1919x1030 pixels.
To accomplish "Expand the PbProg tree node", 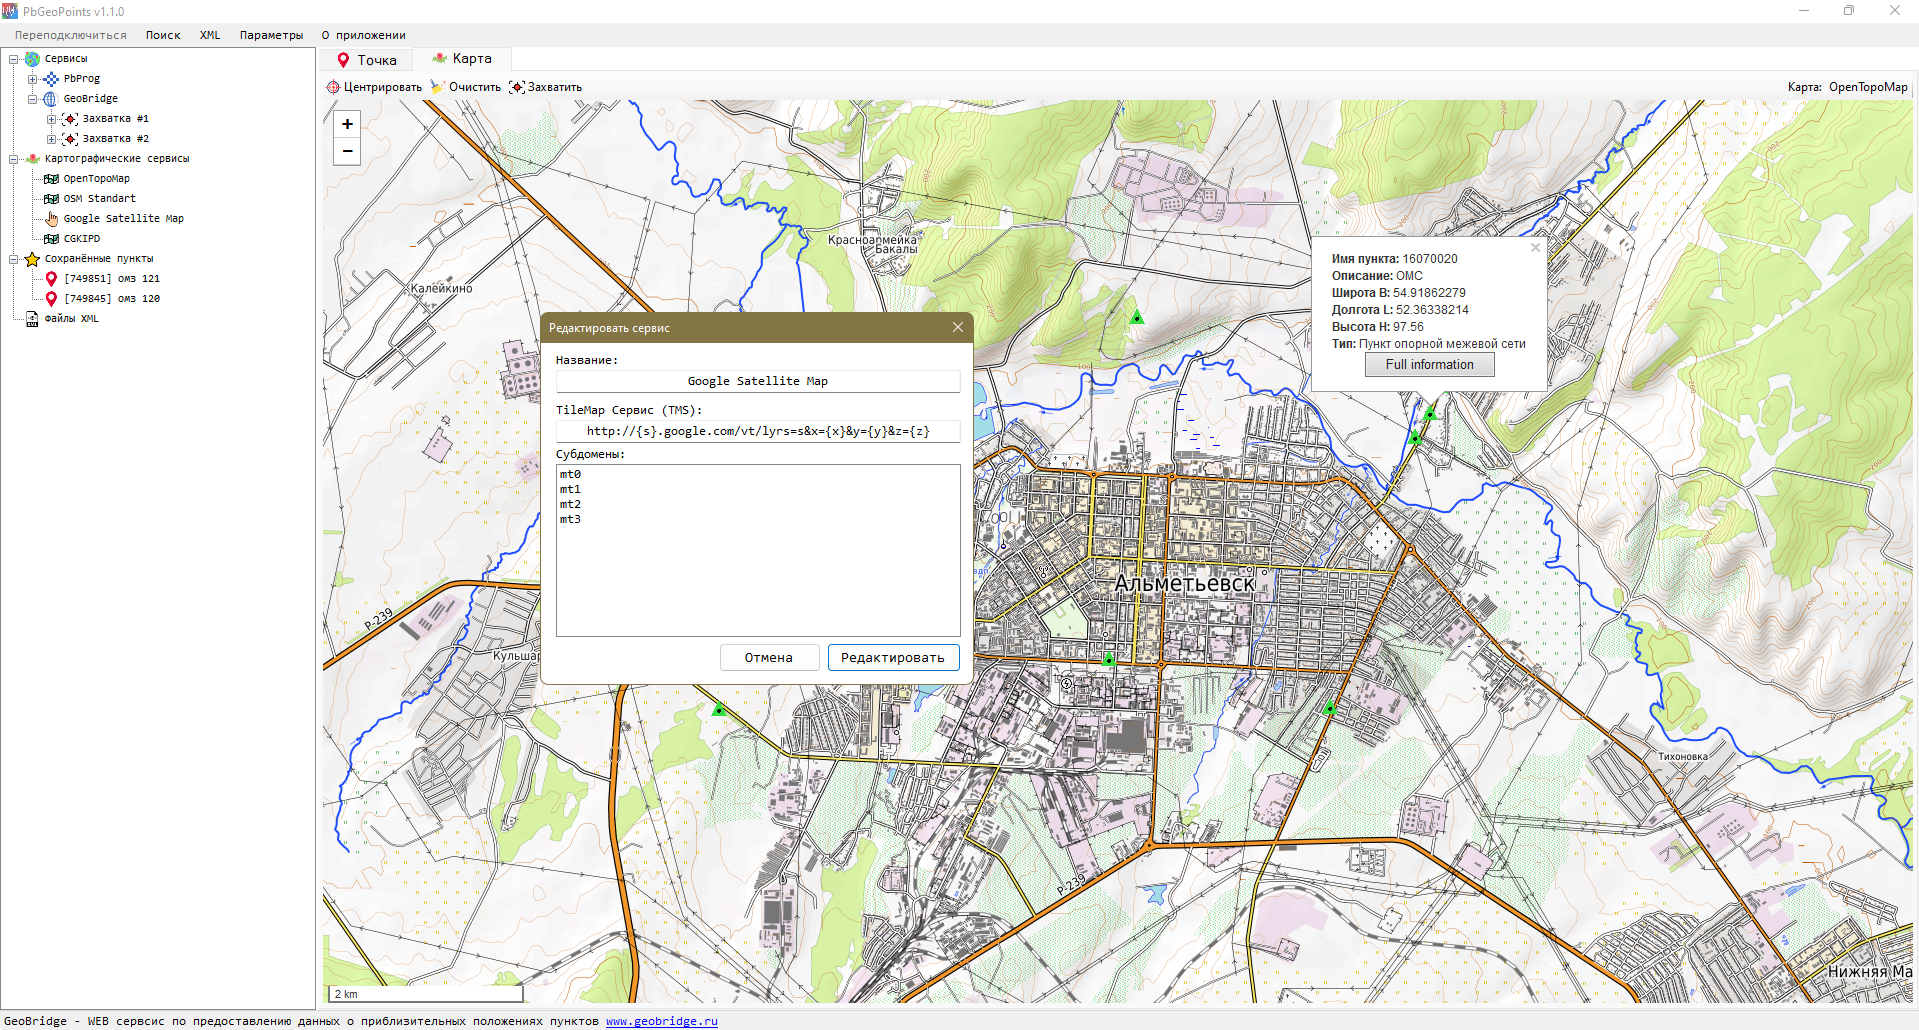I will point(32,79).
